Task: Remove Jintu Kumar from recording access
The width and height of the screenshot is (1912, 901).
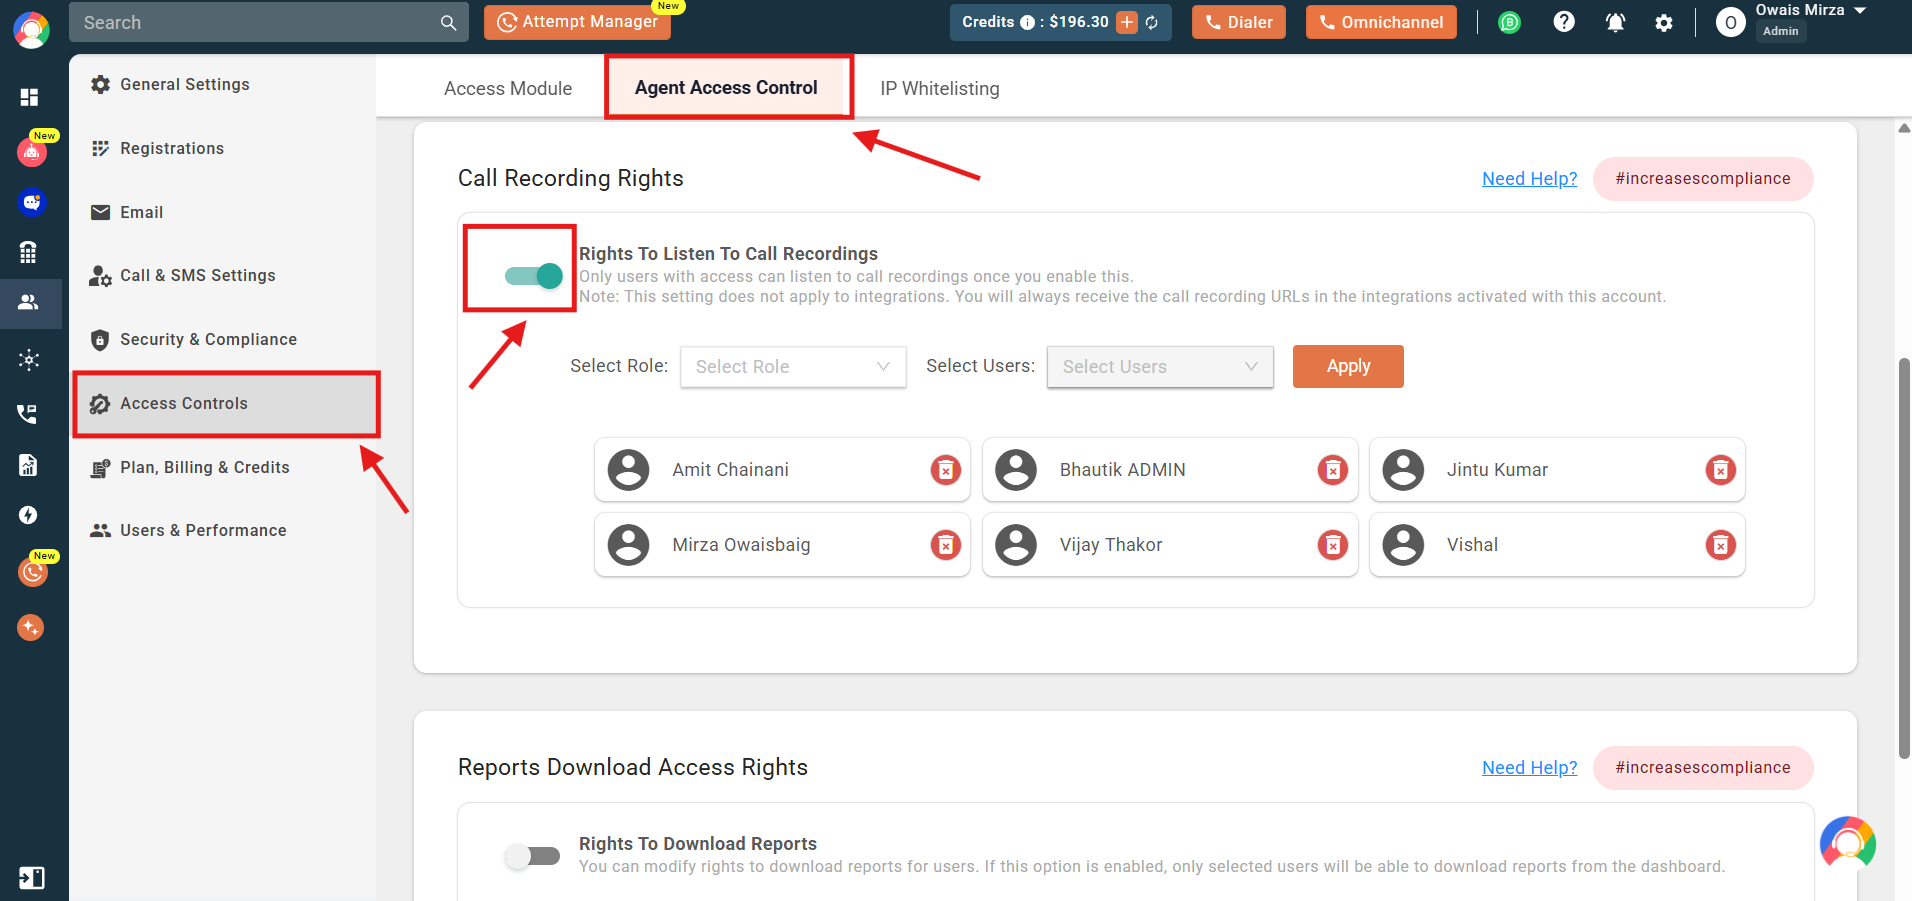Action: tap(1721, 470)
